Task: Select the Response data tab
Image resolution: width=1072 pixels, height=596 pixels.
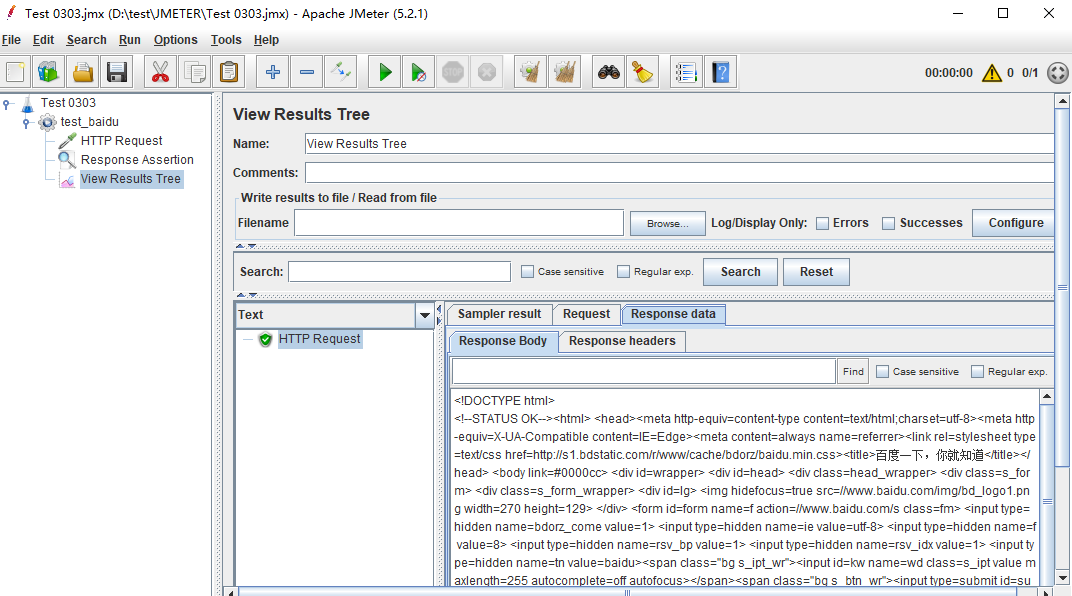Action: [673, 314]
